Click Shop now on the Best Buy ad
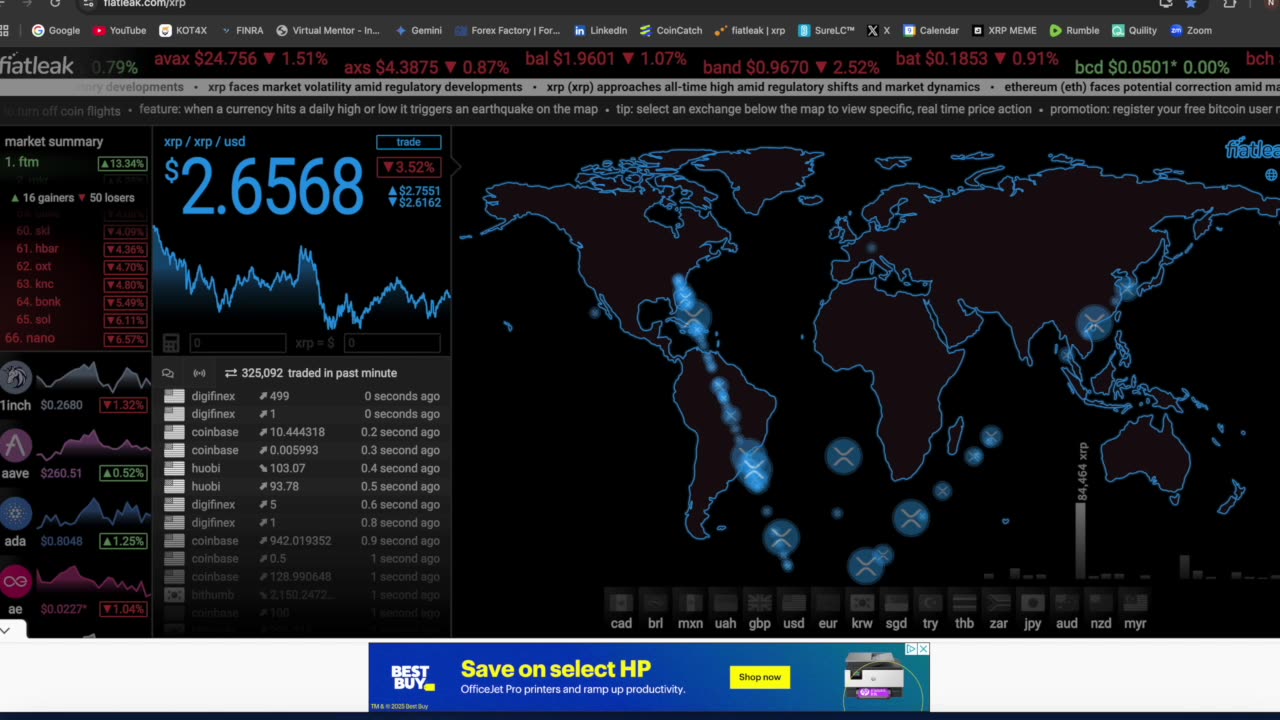This screenshot has height=720, width=1280. tap(760, 677)
